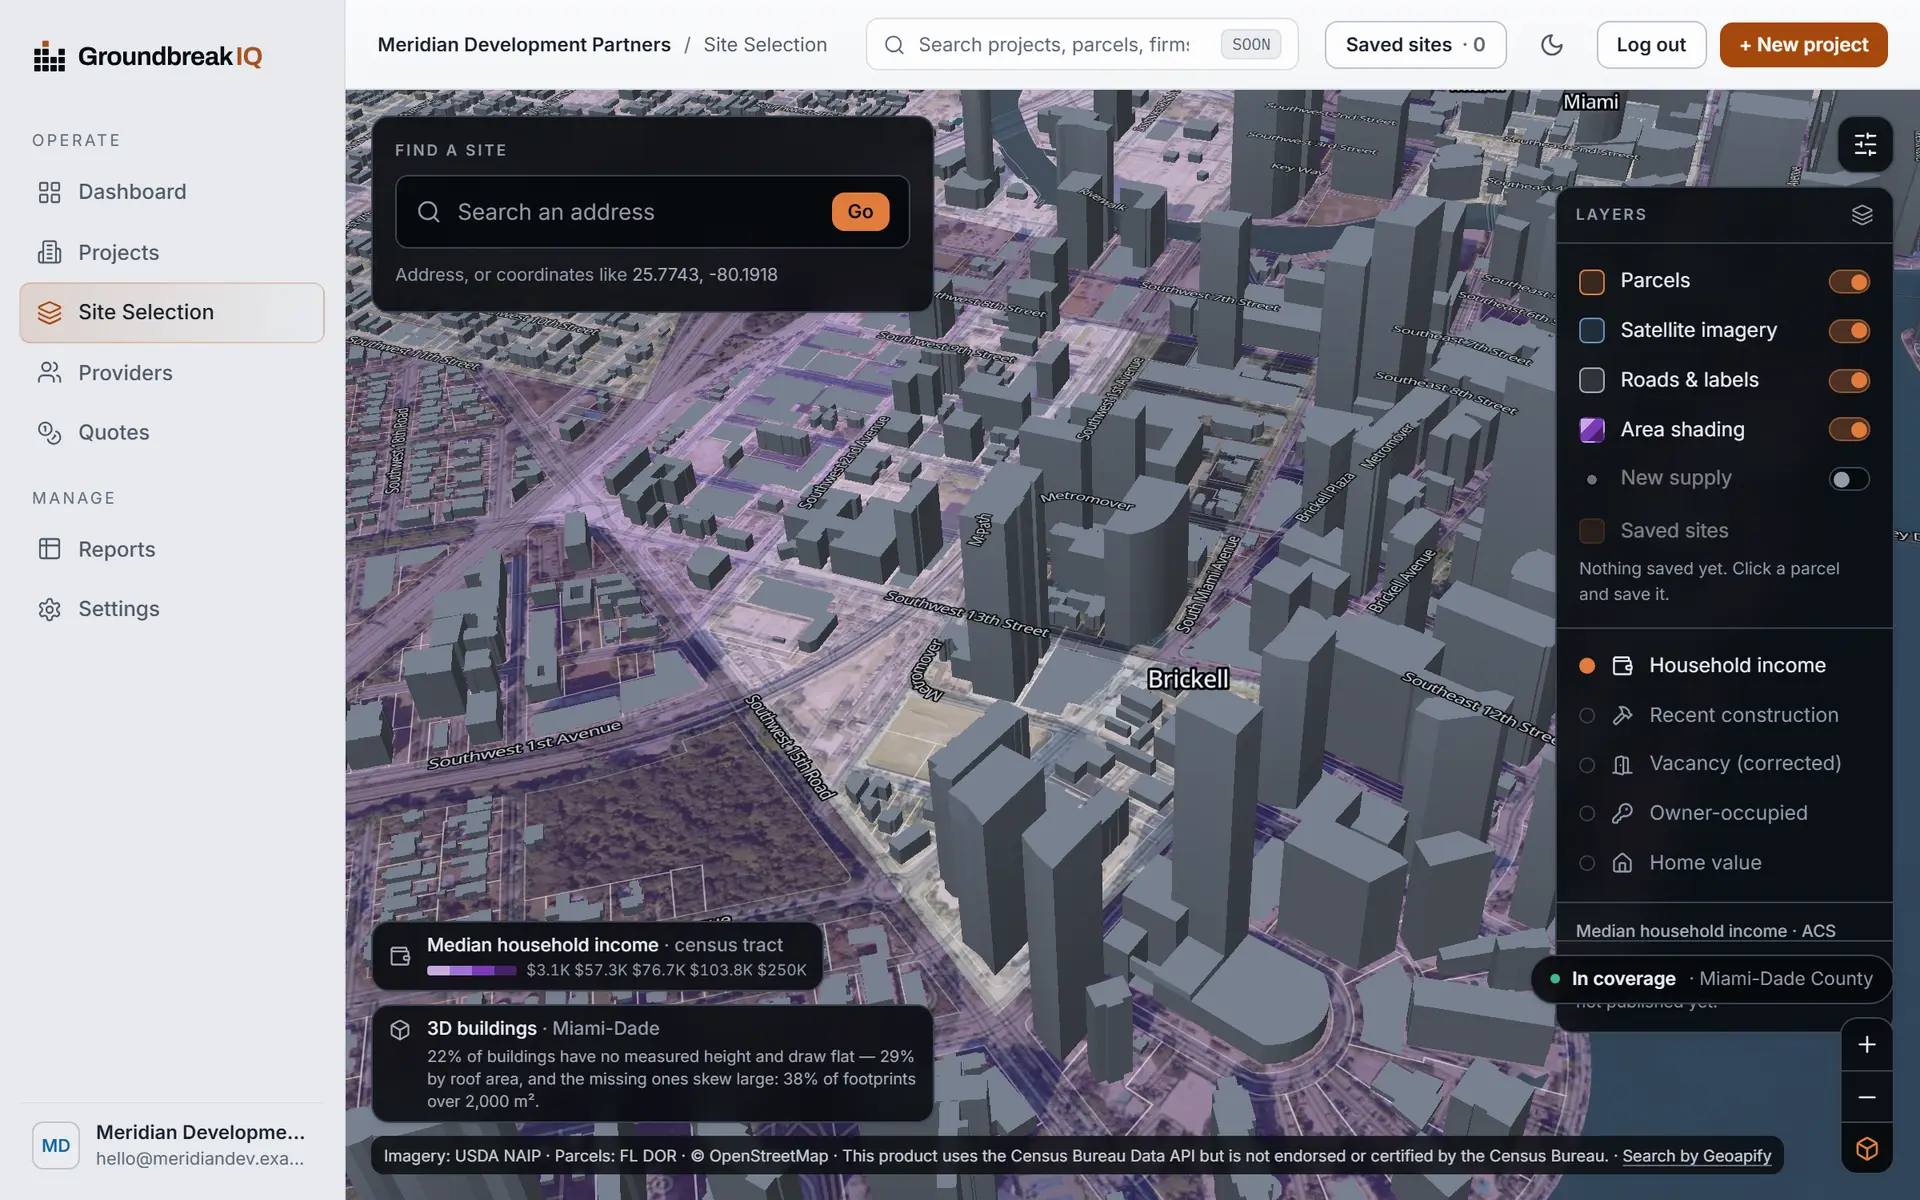
Task: Select Owner-occupied radio option
Action: pos(1587,814)
